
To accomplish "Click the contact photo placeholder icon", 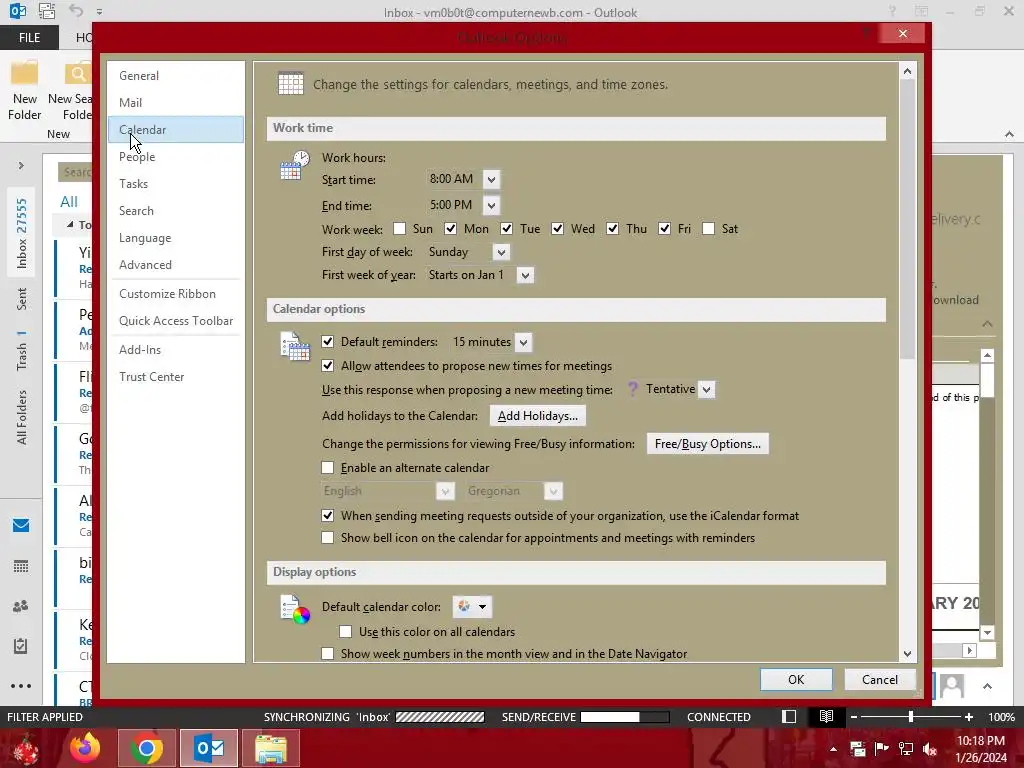I will click(952, 686).
